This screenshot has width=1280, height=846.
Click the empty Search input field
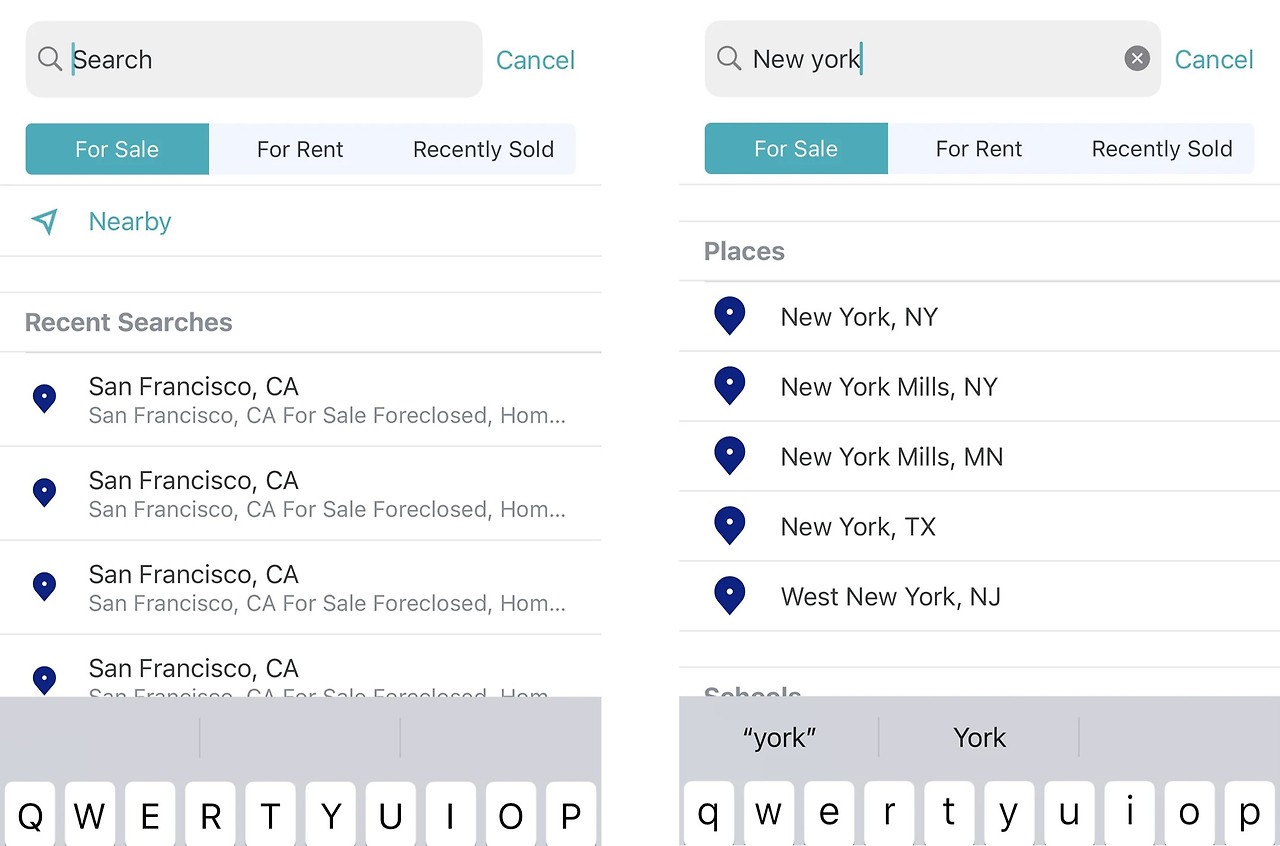(270, 60)
